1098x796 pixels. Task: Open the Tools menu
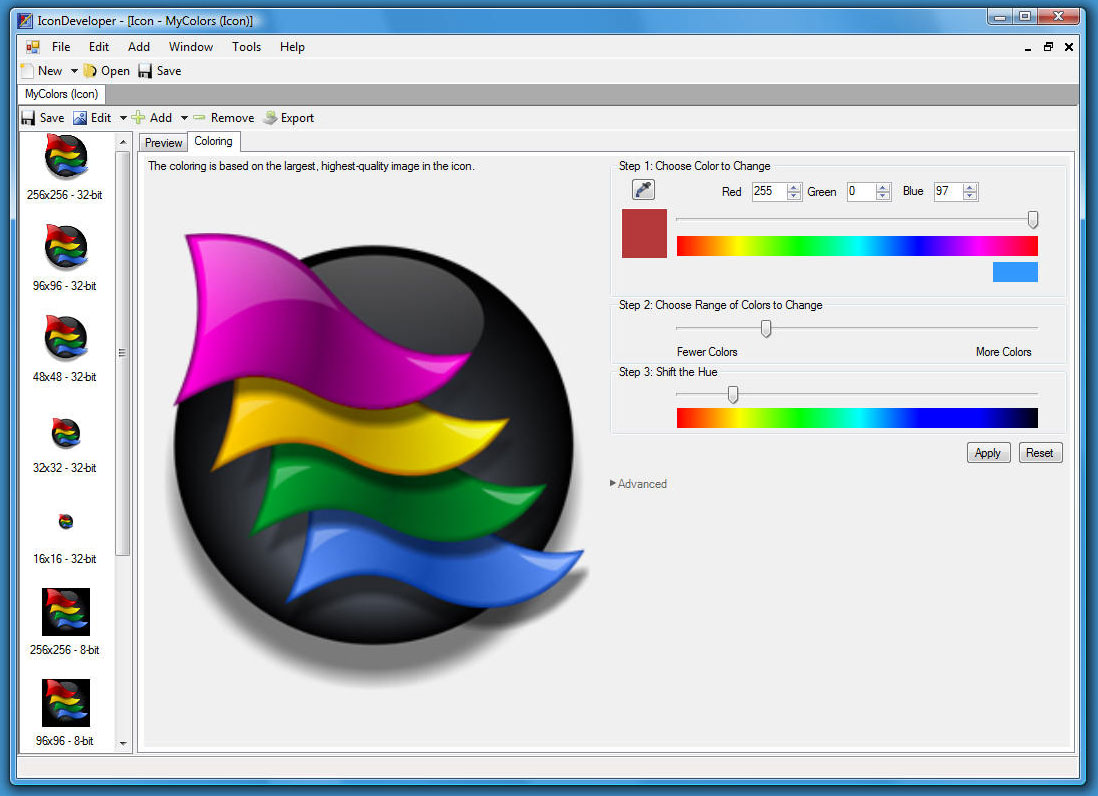point(246,47)
